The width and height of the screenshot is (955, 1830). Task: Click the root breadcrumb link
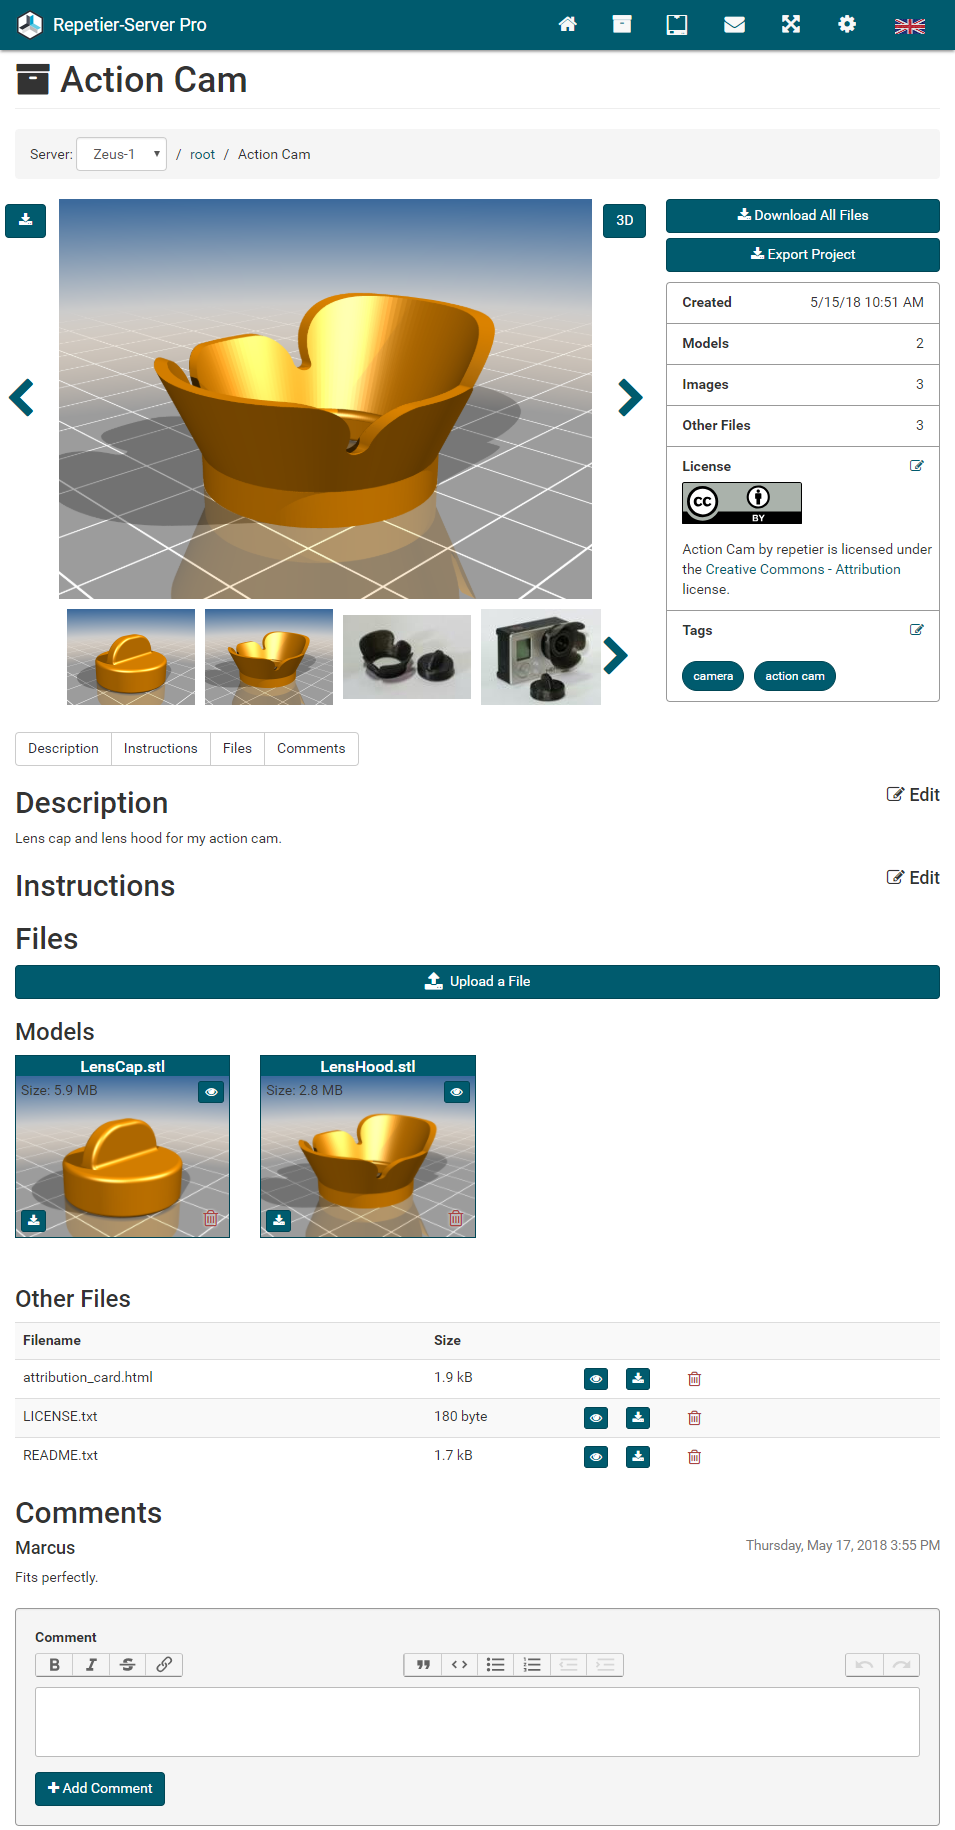pos(202,154)
